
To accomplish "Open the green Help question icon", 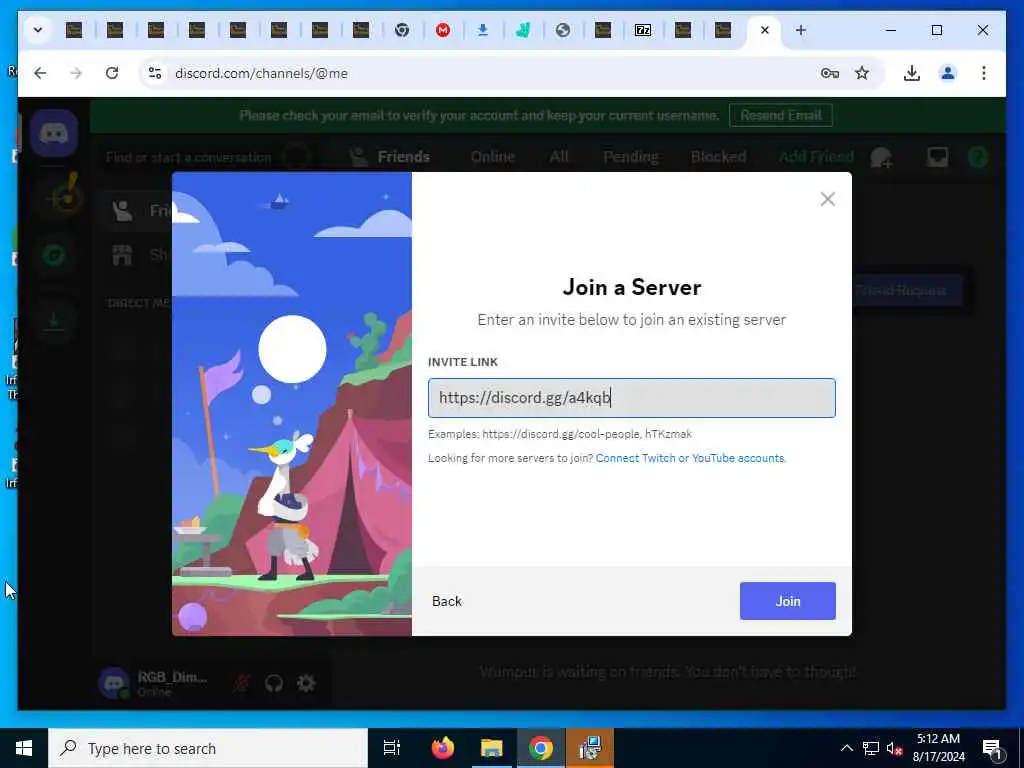I will pos(978,157).
